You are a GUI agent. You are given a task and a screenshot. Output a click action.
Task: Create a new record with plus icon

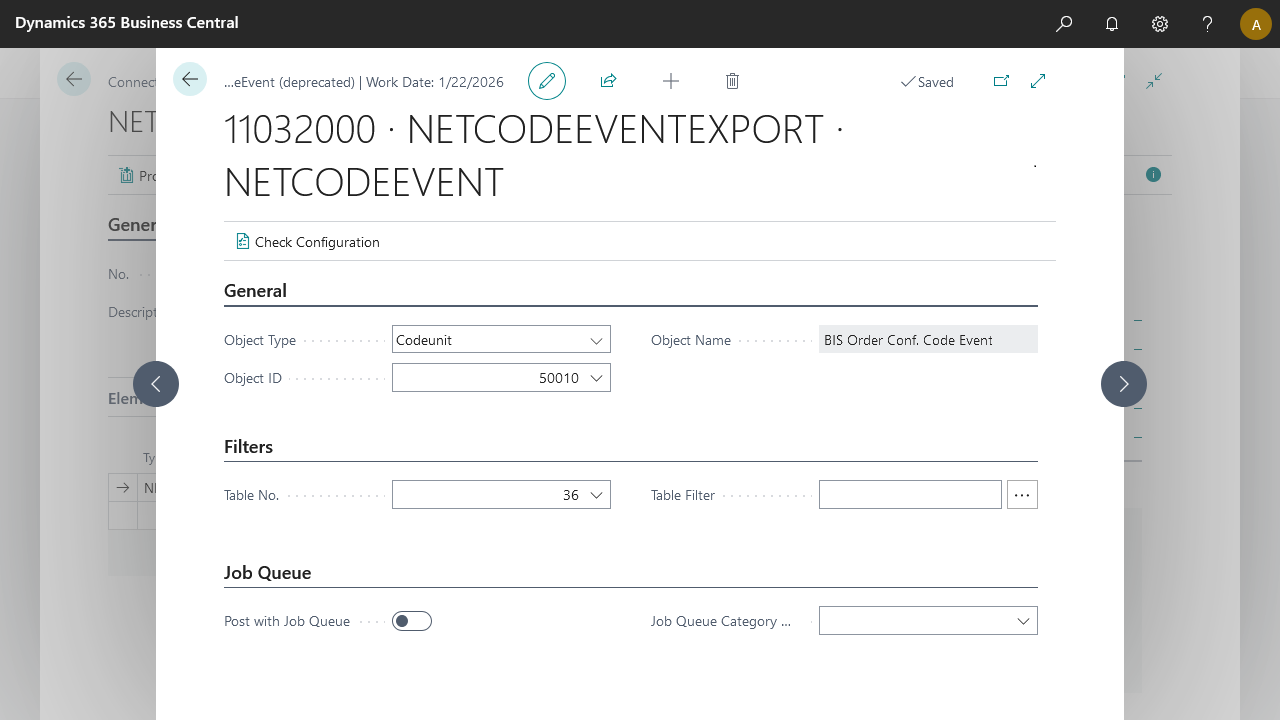671,81
